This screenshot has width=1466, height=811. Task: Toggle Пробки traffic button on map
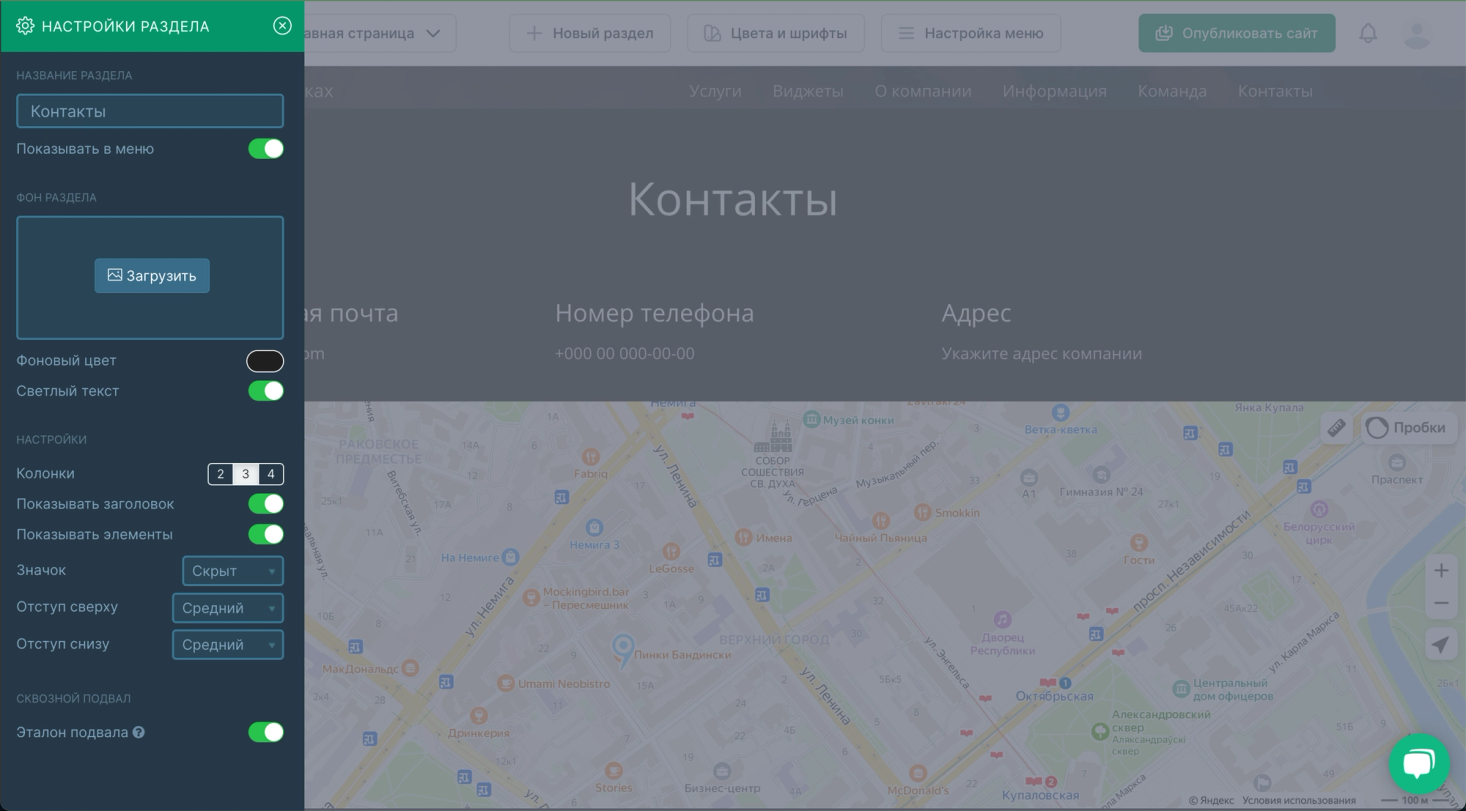point(1408,428)
